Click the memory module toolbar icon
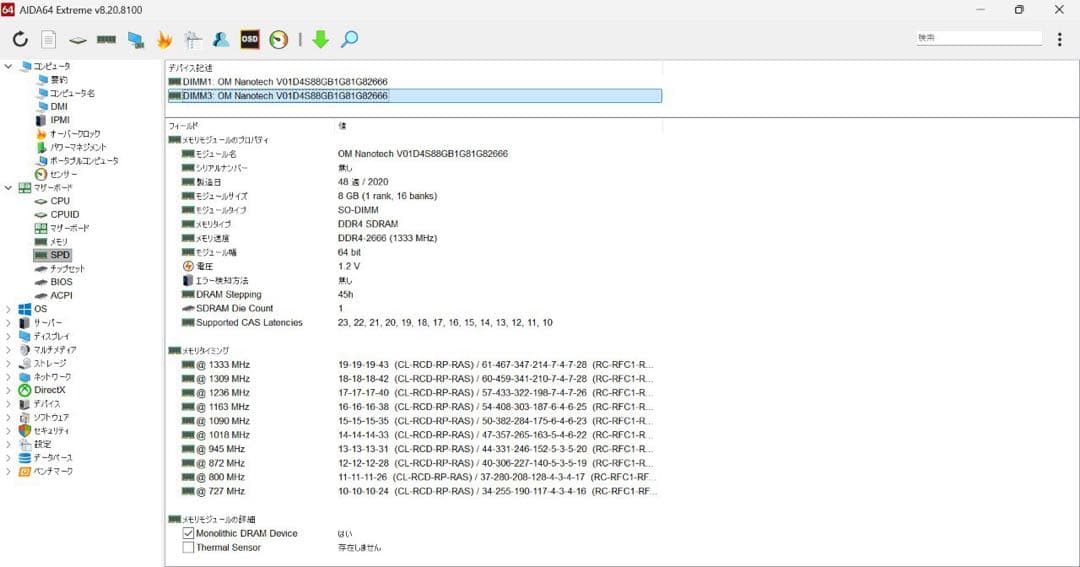The height and width of the screenshot is (567, 1080). [106, 40]
